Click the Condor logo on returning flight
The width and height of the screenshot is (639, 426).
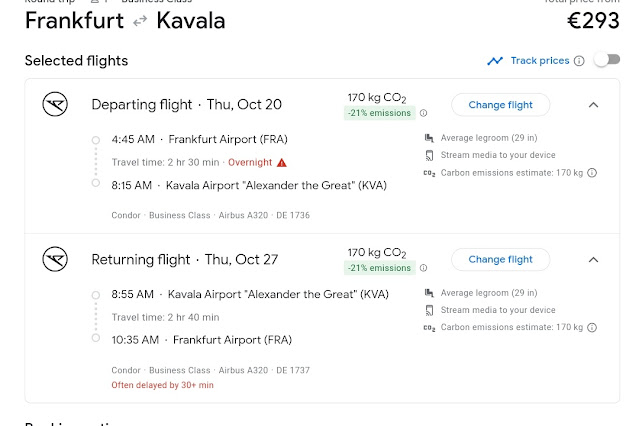[x=55, y=260]
